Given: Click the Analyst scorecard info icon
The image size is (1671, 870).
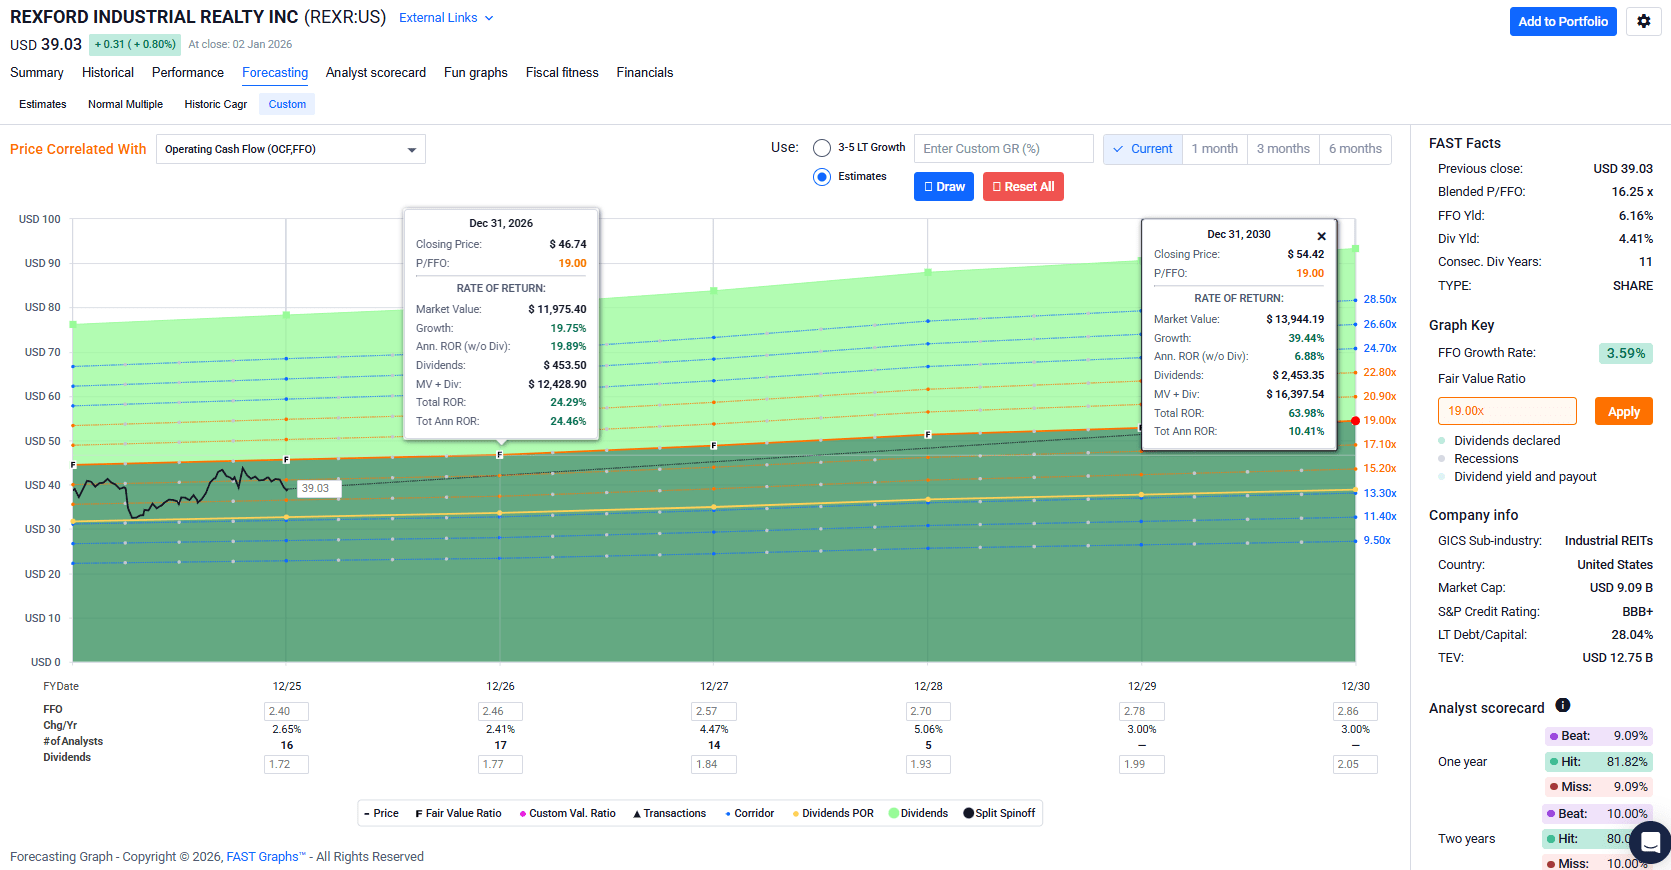Looking at the screenshot, I should [1563, 706].
